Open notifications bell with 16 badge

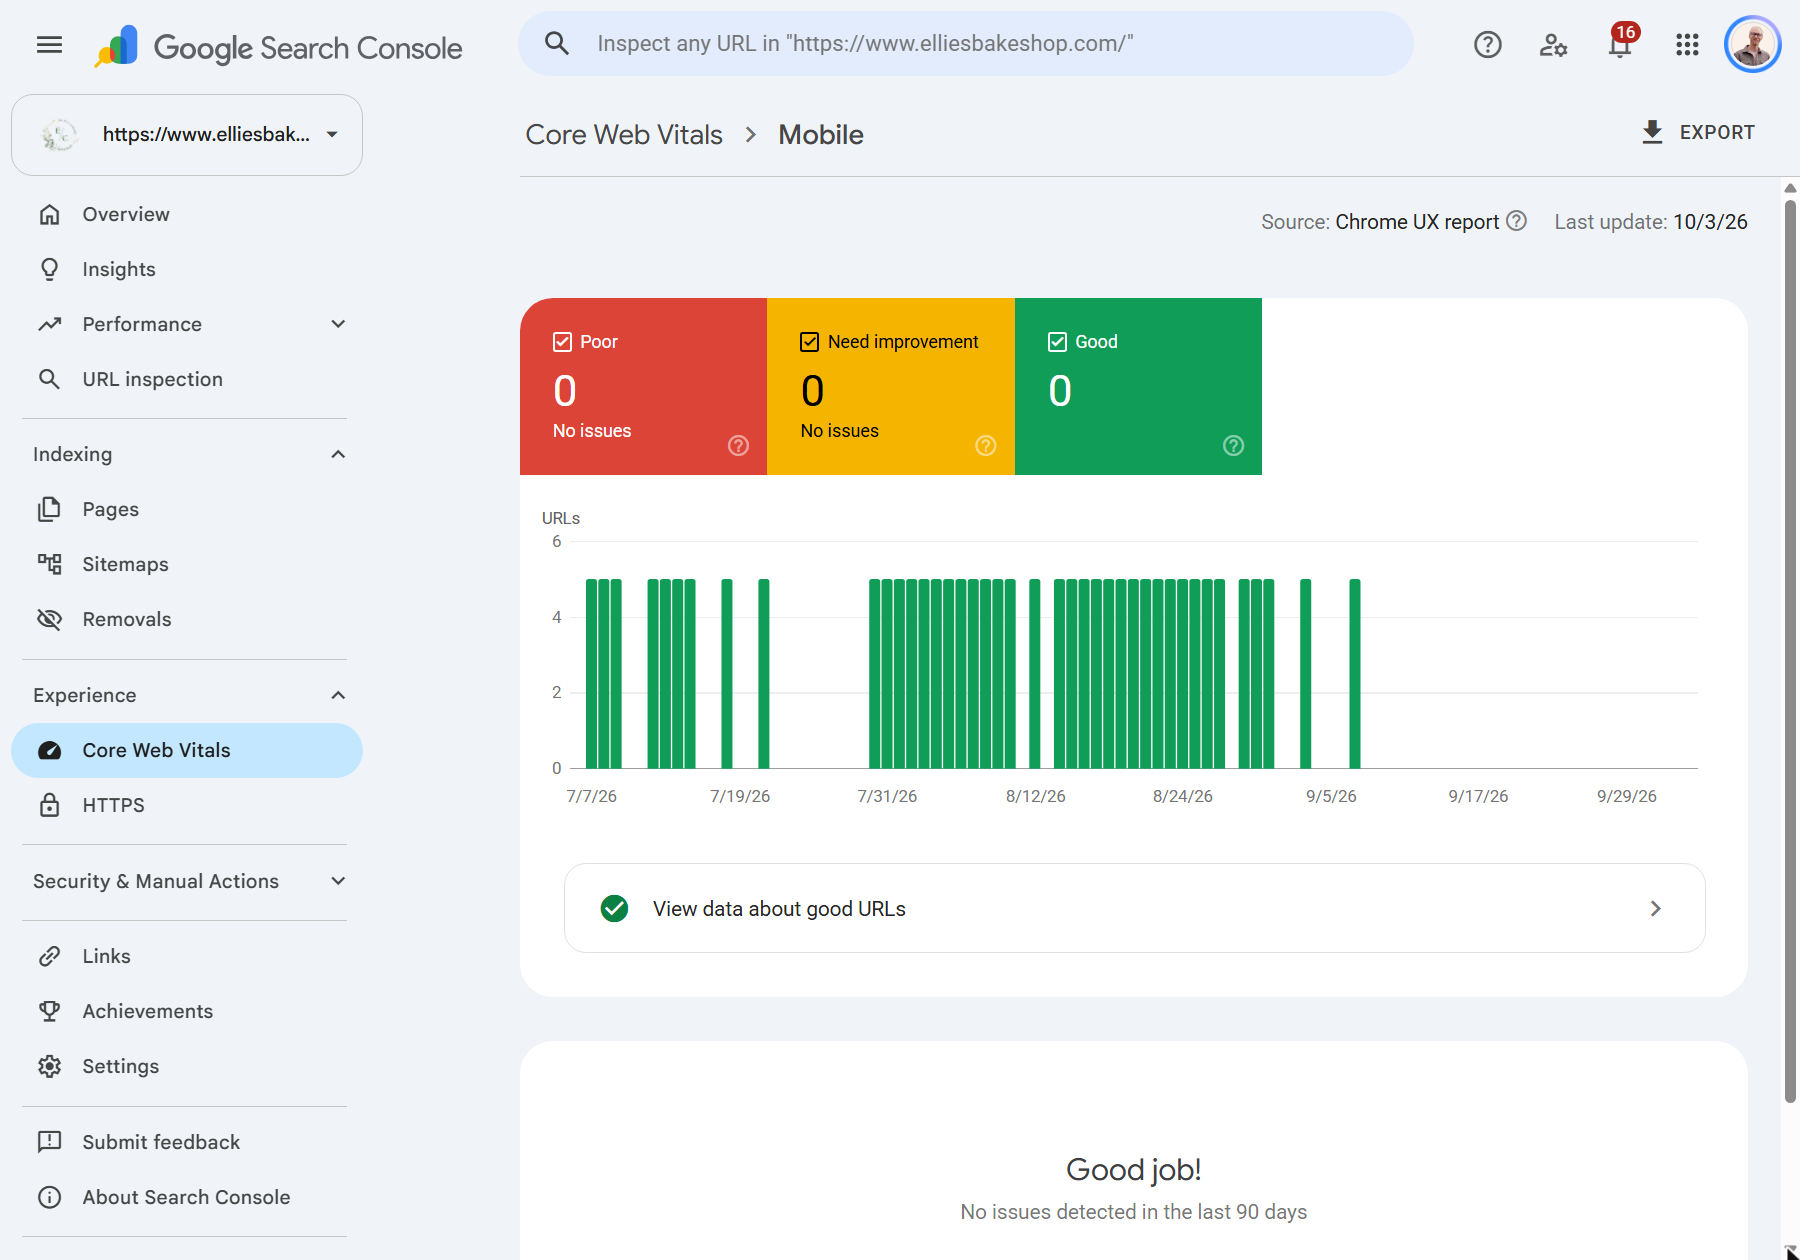[x=1621, y=43]
